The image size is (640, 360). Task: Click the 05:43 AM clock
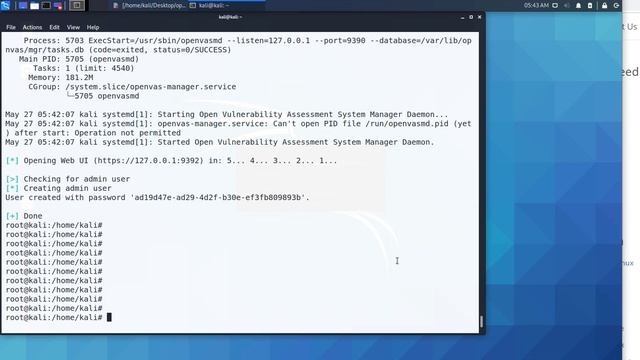click(x=536, y=5)
